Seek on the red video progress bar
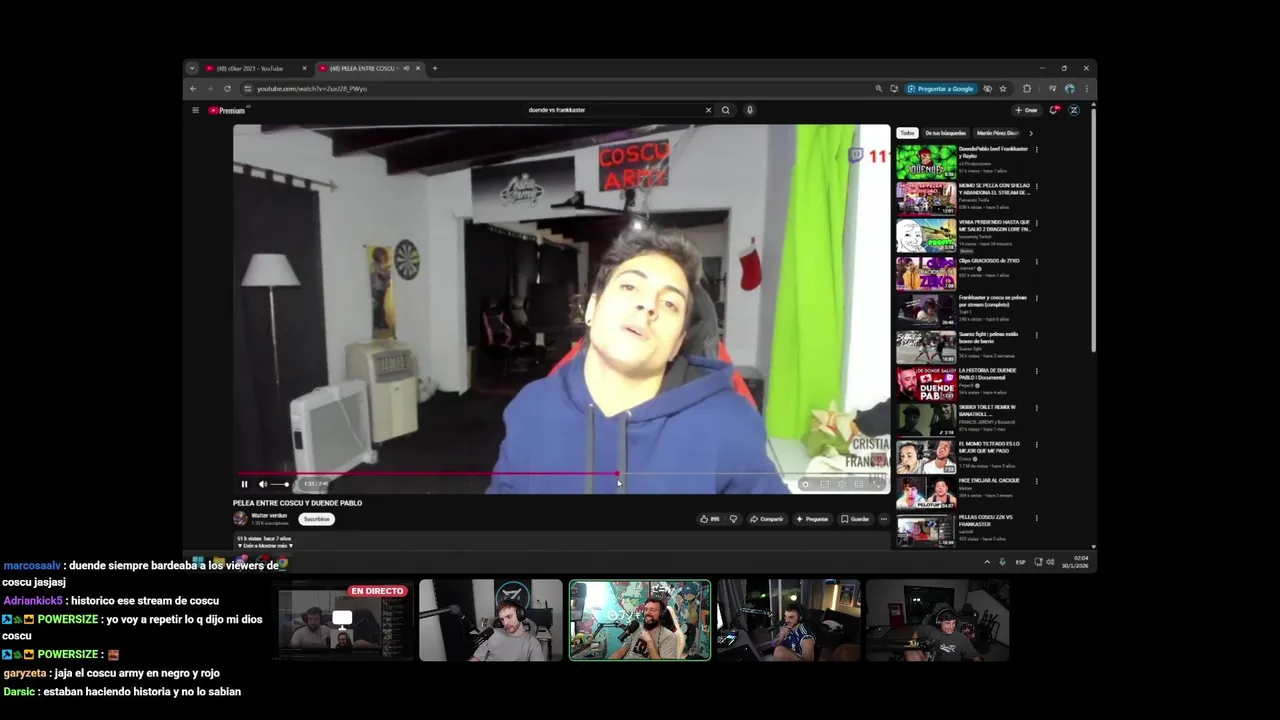 point(561,474)
